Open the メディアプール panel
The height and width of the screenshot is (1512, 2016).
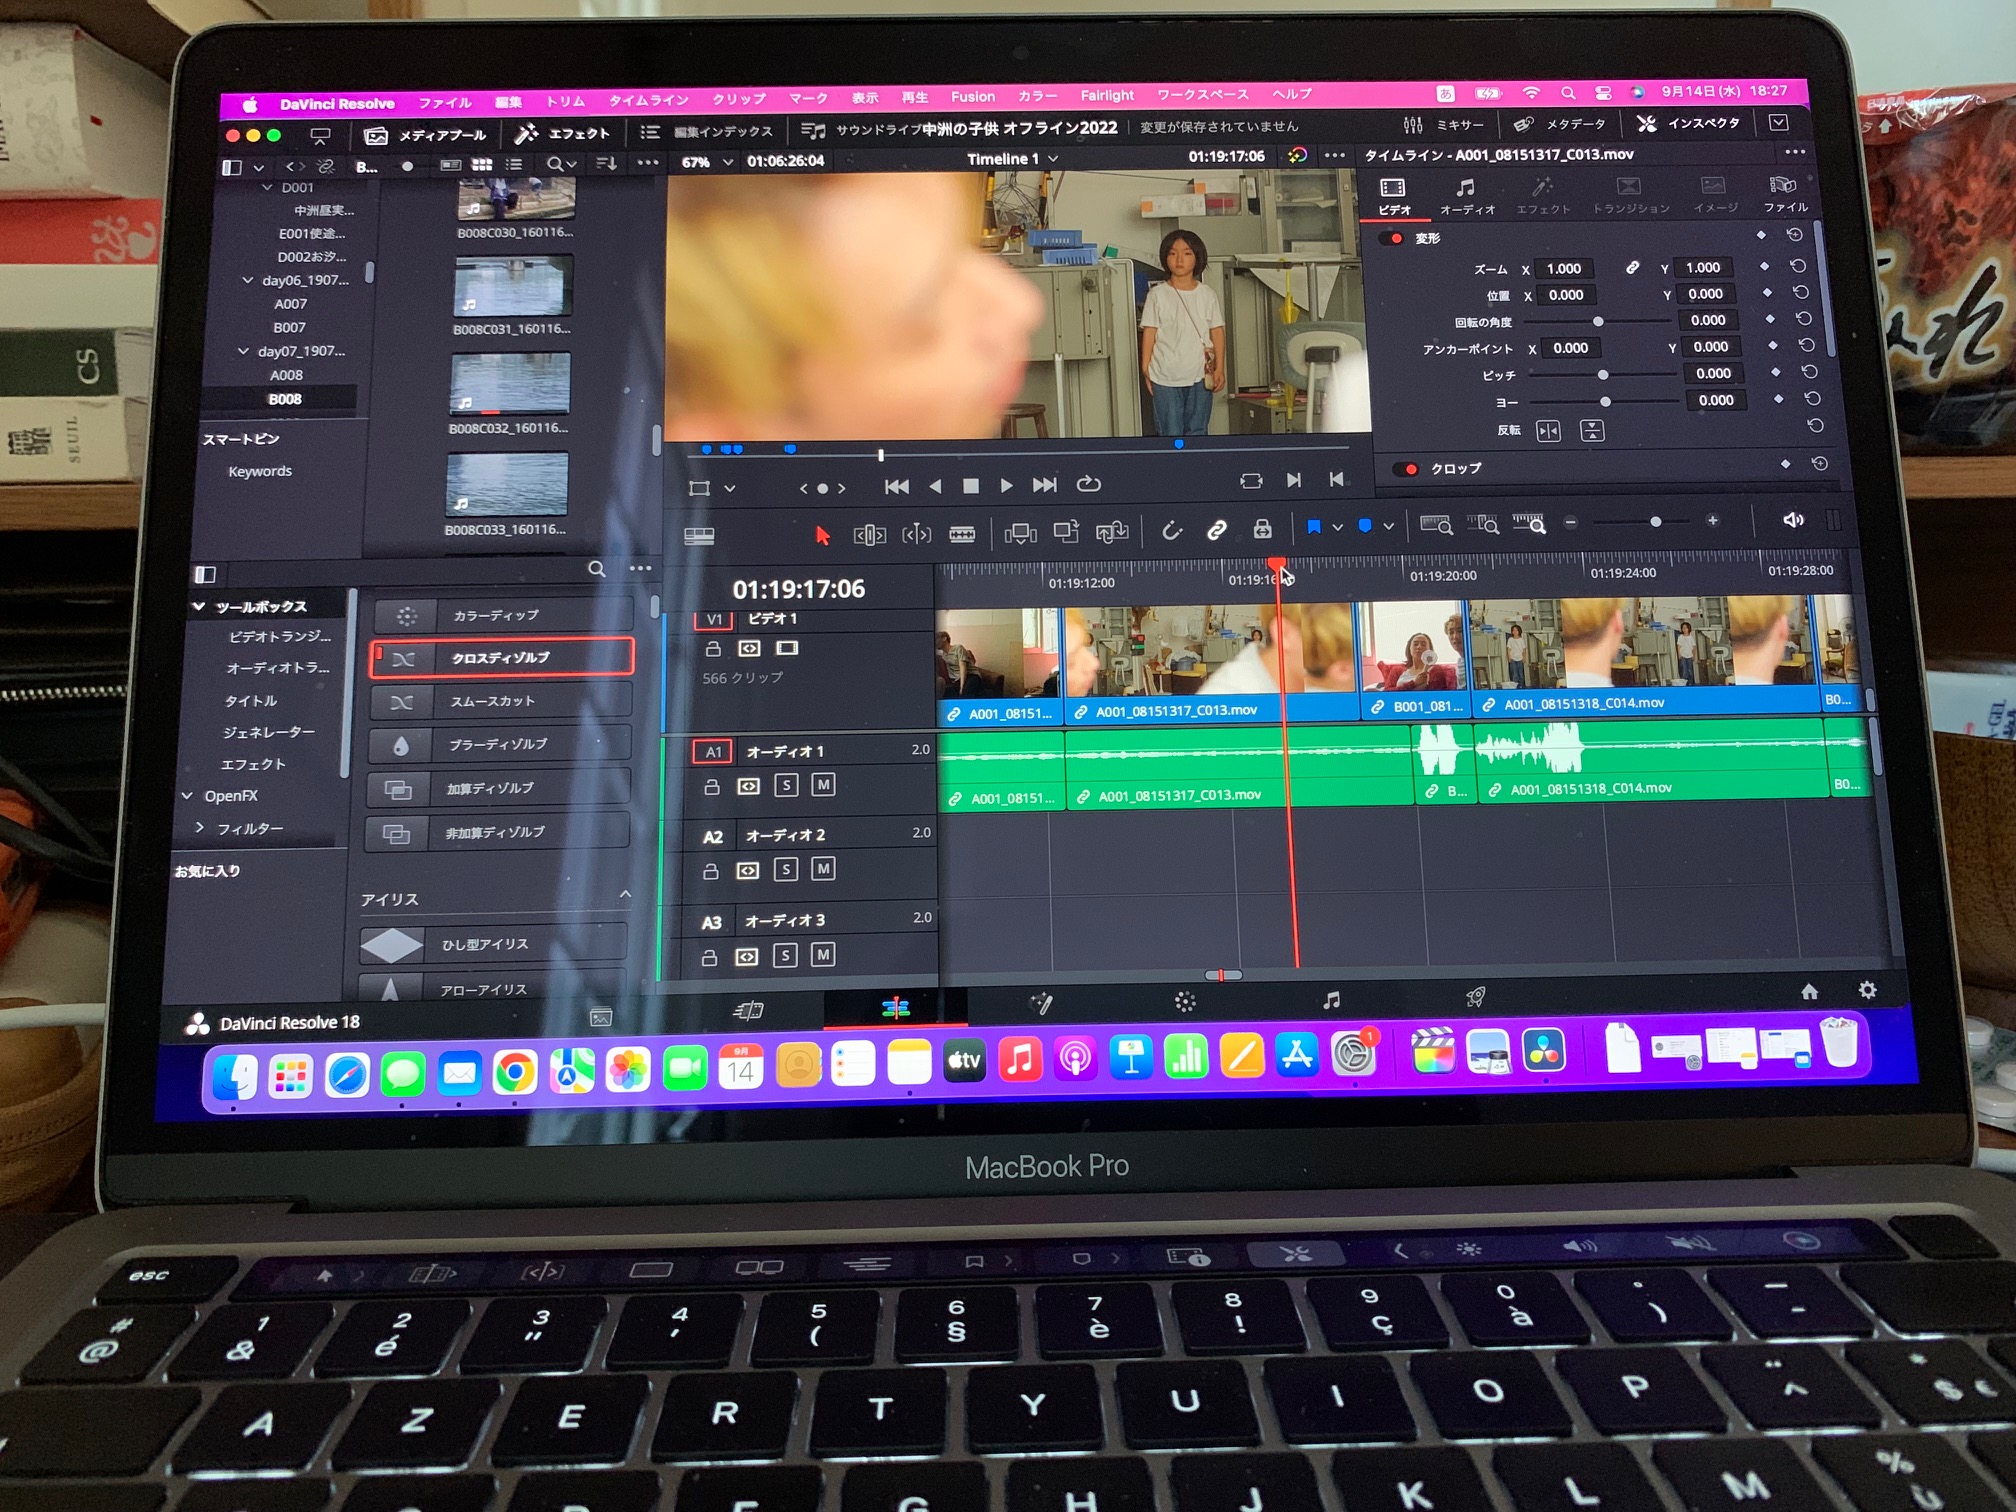(x=427, y=135)
